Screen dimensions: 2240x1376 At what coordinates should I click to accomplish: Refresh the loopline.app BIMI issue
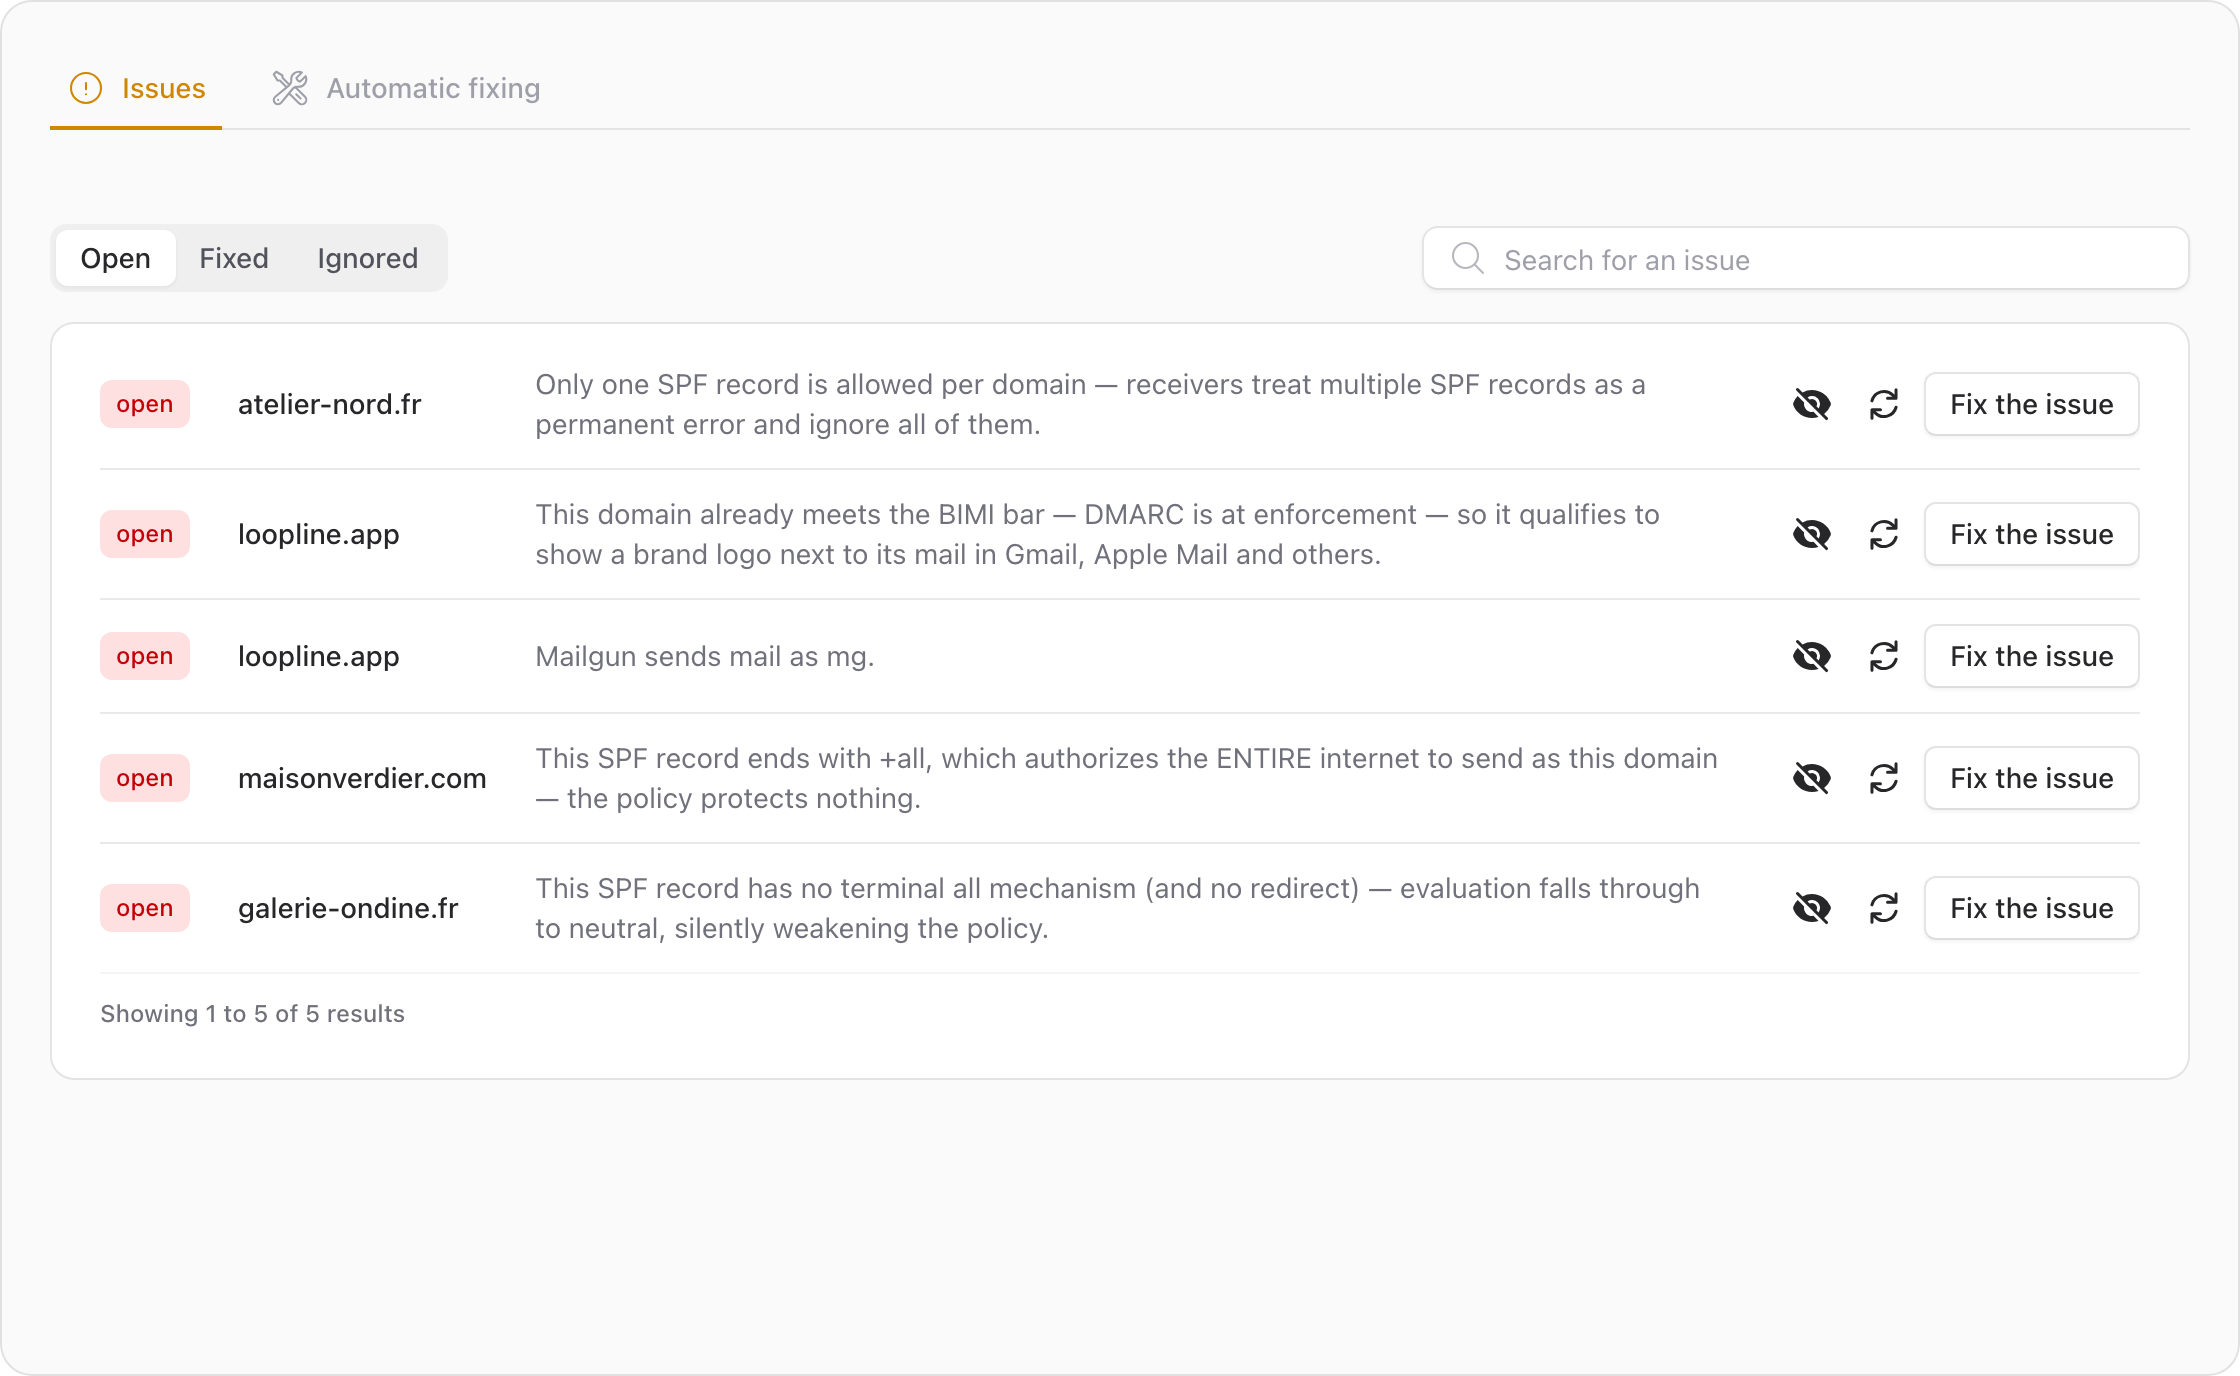click(x=1884, y=534)
